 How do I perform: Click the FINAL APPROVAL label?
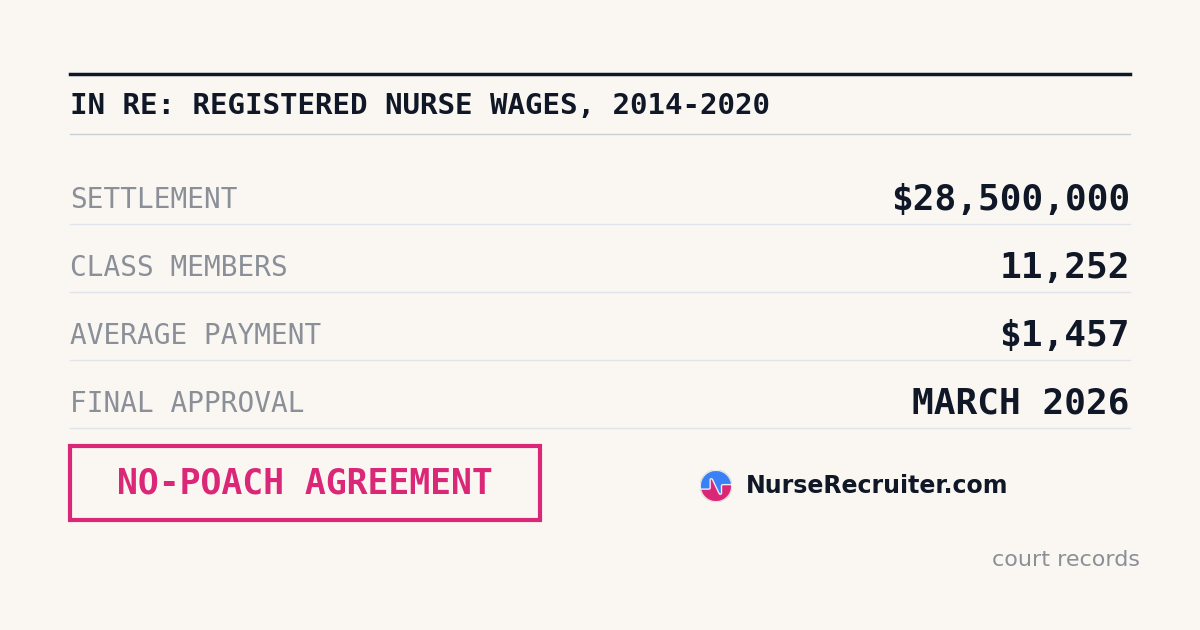click(187, 403)
